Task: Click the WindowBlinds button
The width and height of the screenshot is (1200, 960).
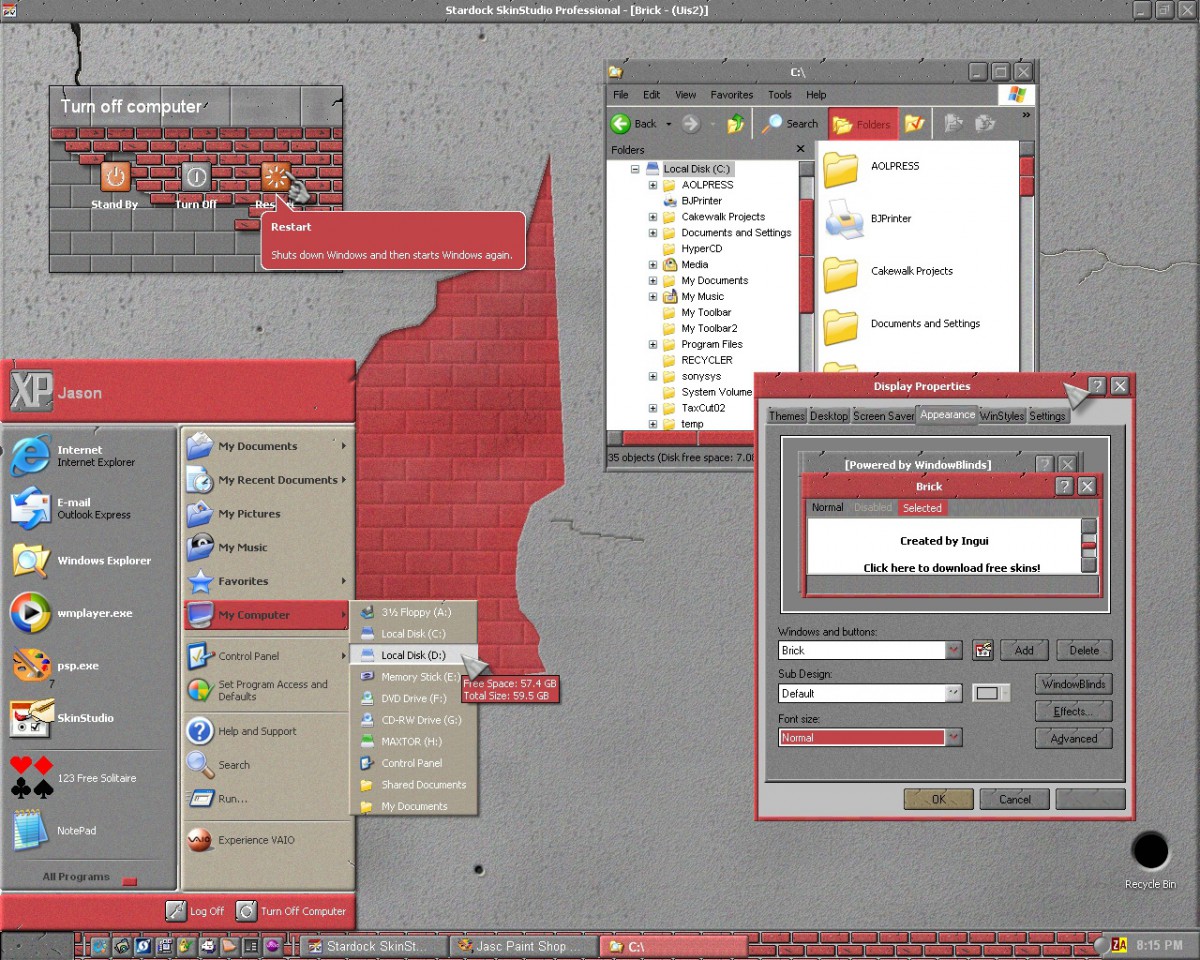Action: pos(1074,685)
